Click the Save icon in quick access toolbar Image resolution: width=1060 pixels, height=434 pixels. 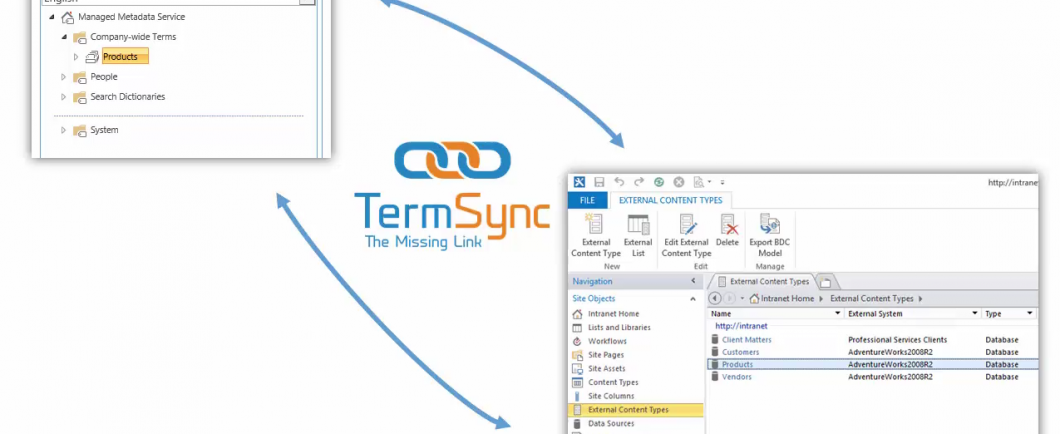[599, 182]
